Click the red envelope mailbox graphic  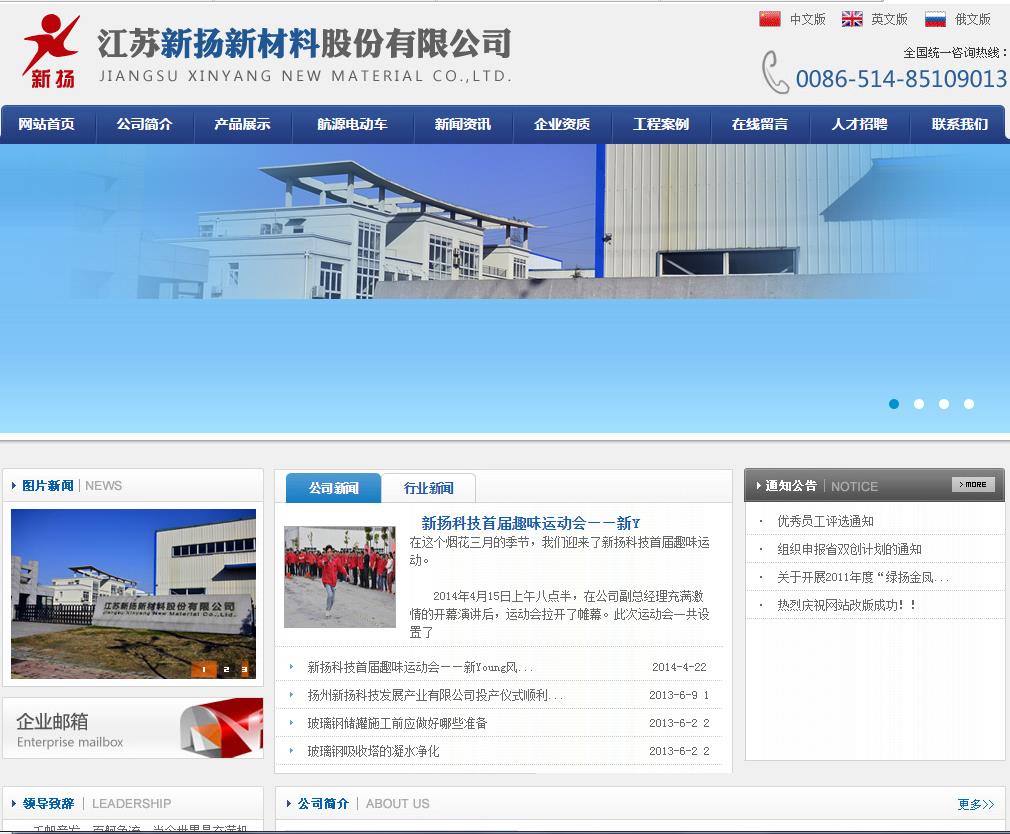222,728
